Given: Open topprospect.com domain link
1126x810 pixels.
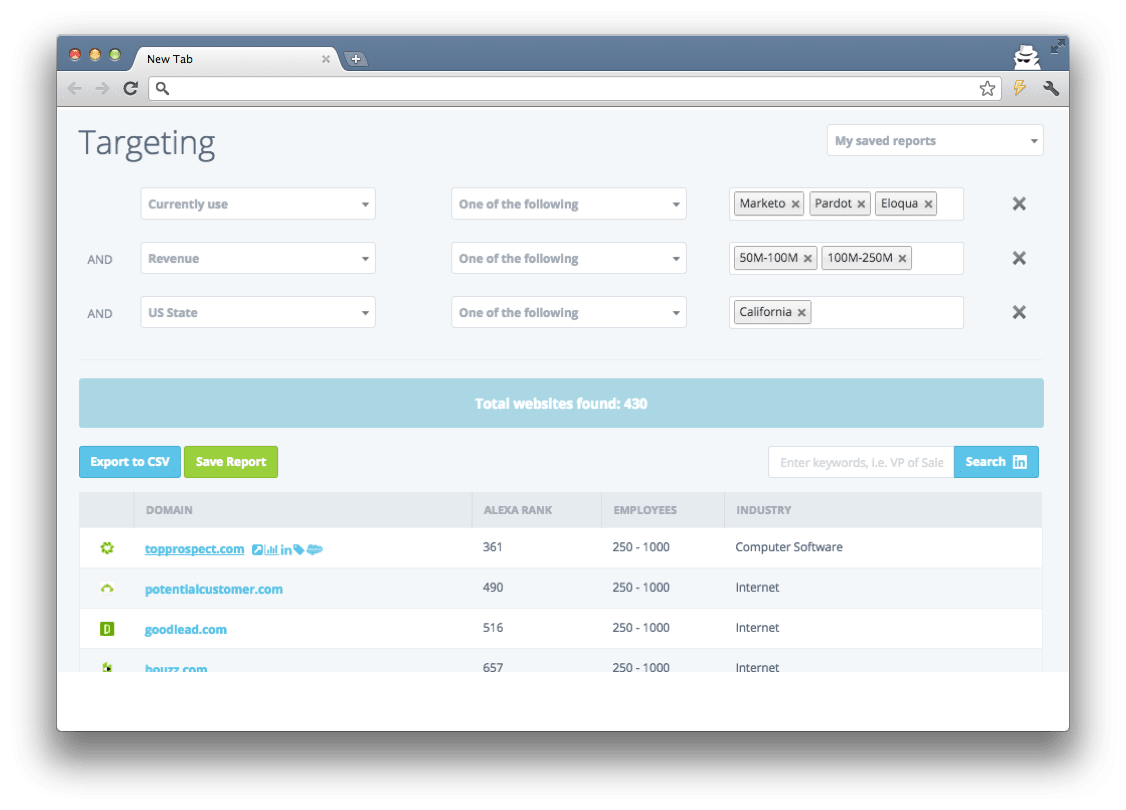Looking at the screenshot, I should [x=195, y=549].
